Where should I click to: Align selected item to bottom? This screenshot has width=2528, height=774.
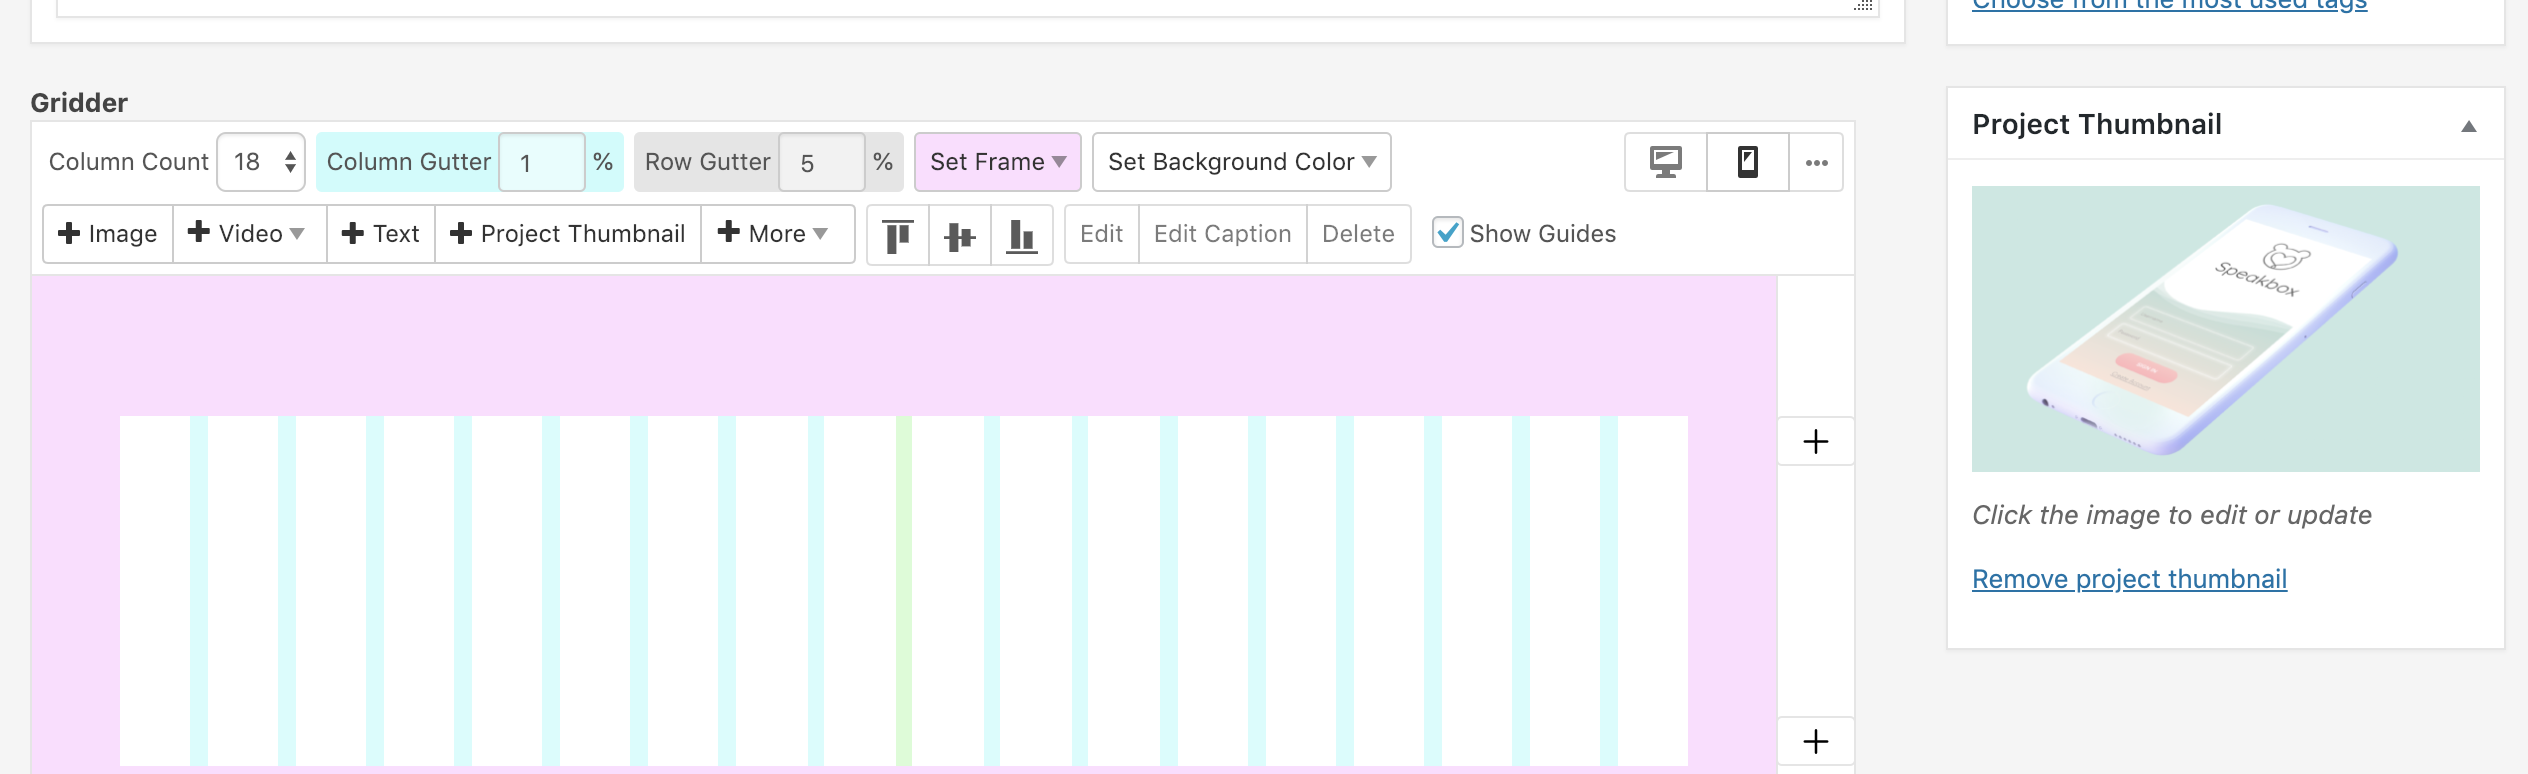(1021, 235)
